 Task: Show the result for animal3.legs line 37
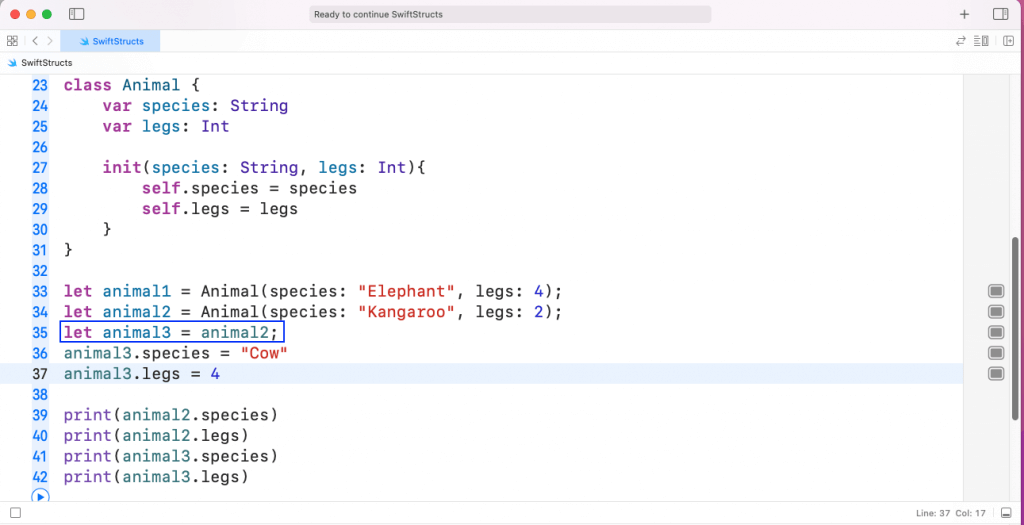tap(995, 374)
